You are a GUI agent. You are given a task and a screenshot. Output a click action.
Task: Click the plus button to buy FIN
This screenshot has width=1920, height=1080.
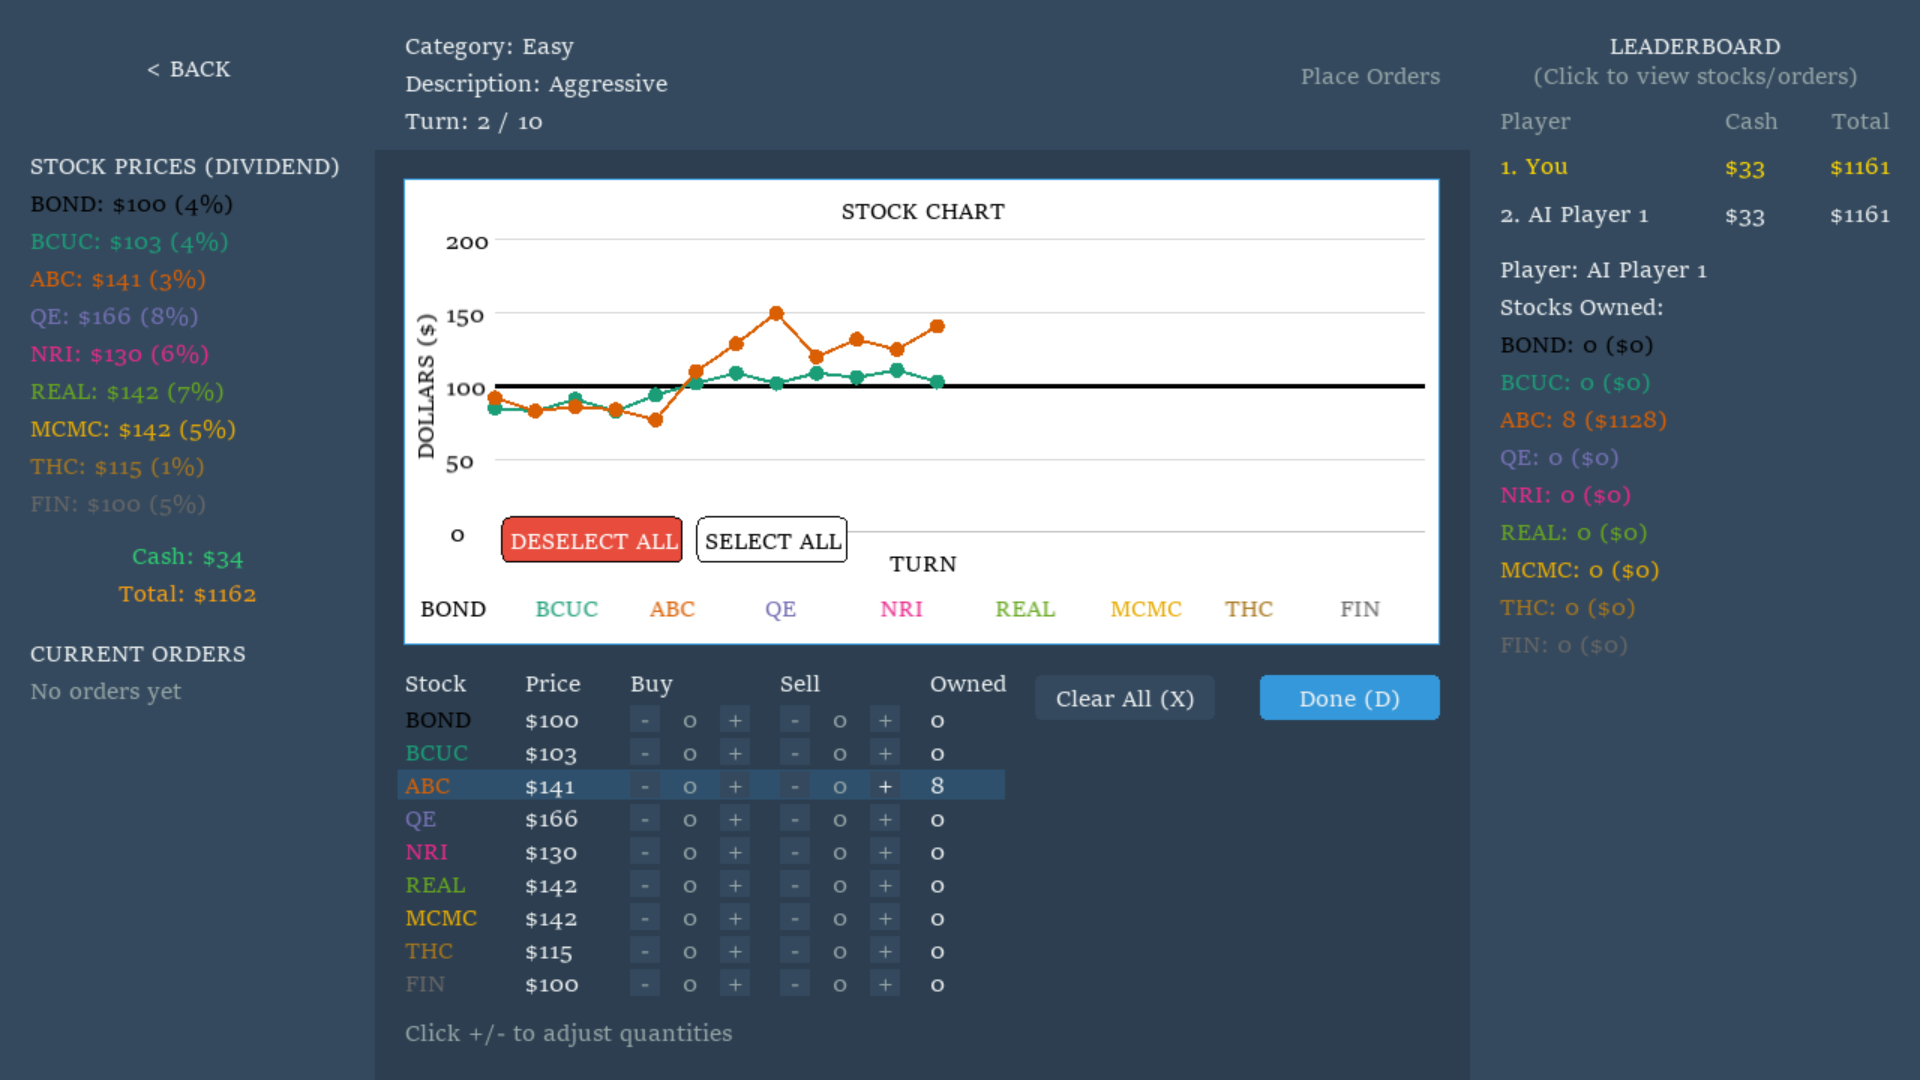(x=735, y=984)
